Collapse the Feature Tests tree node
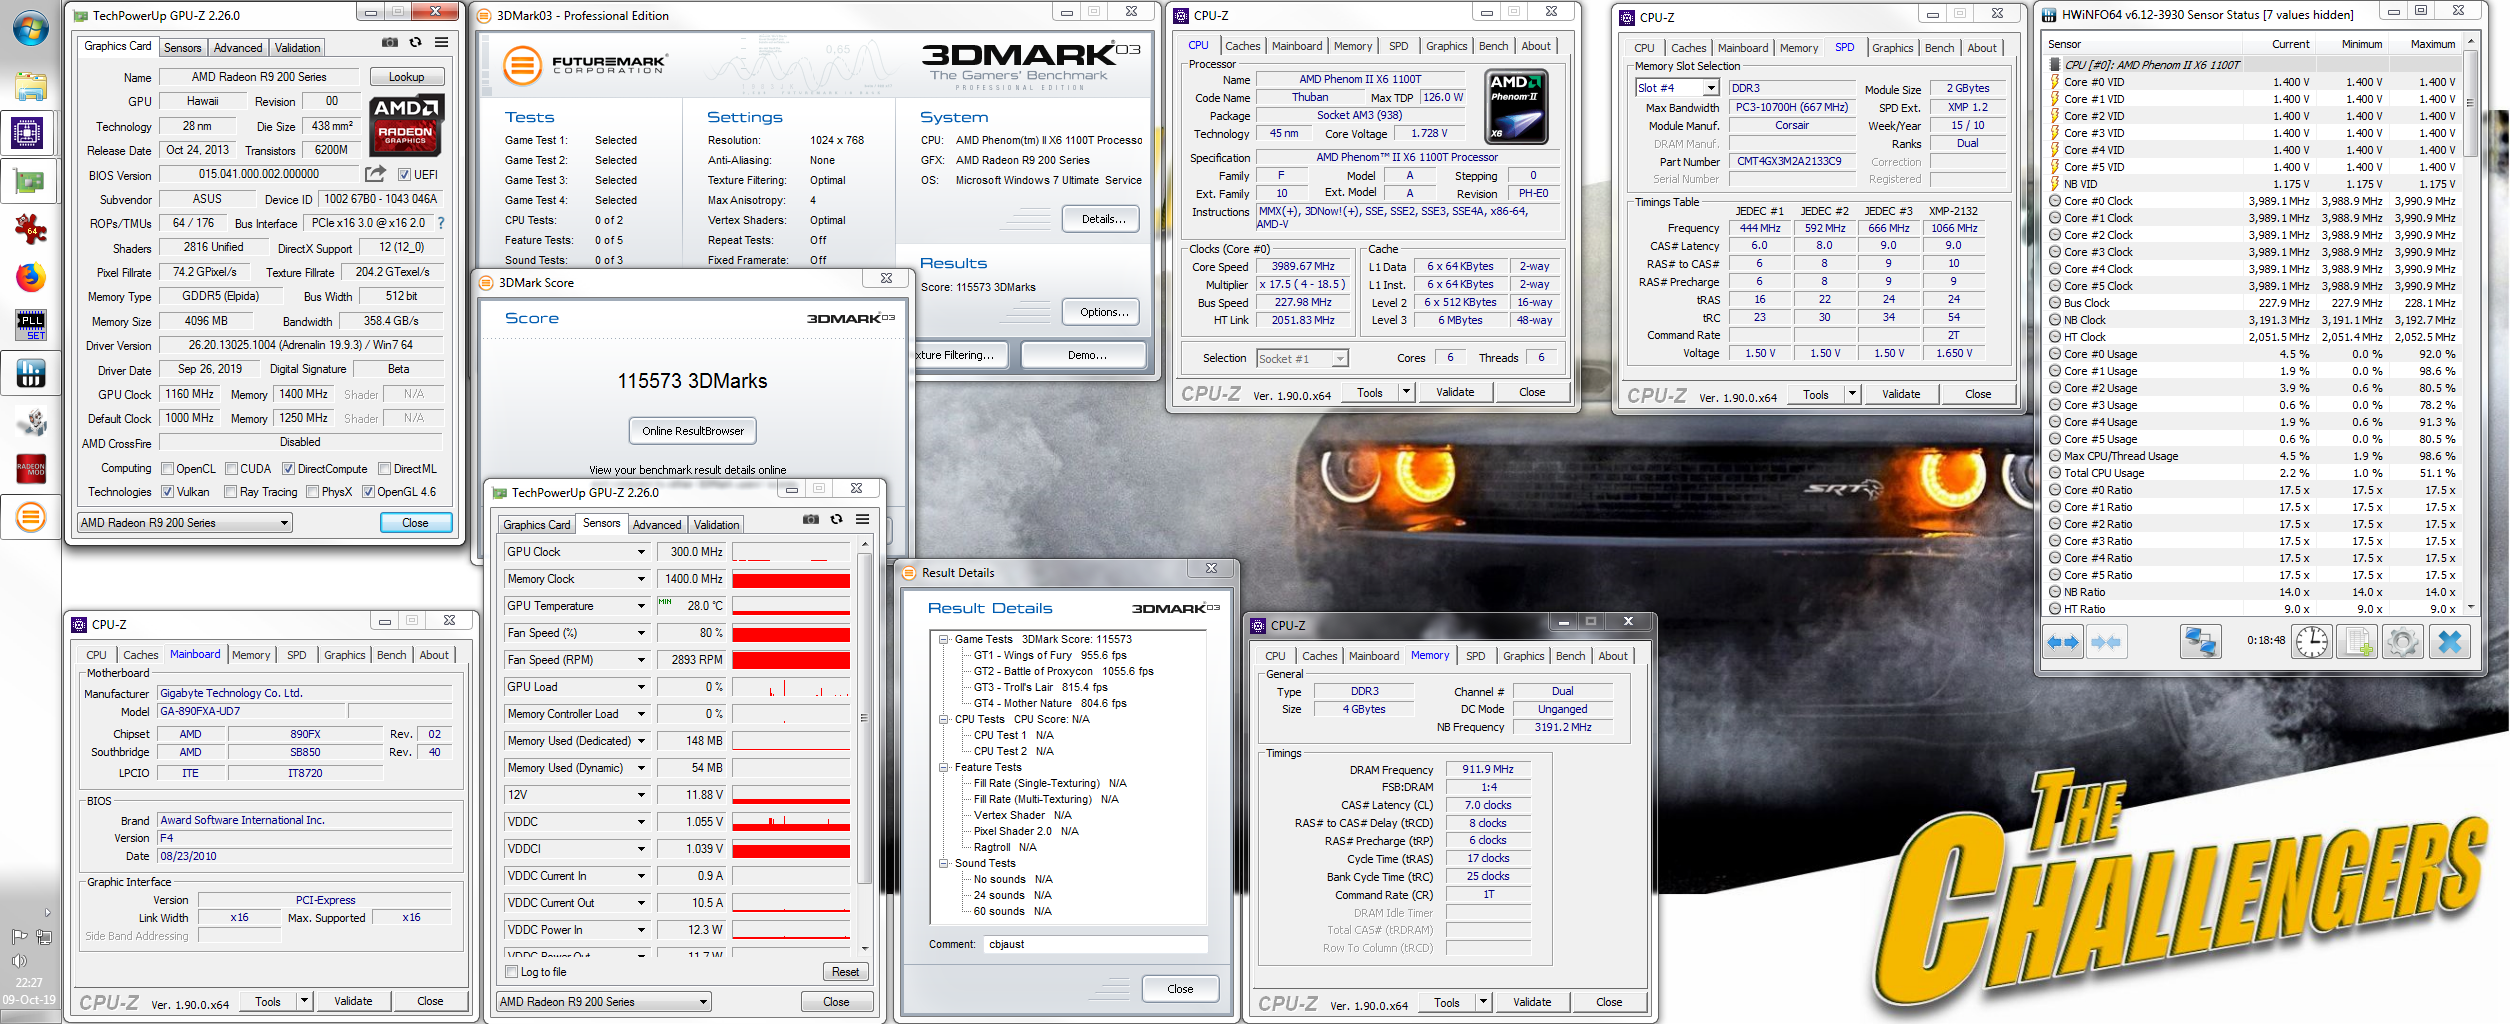 [943, 767]
